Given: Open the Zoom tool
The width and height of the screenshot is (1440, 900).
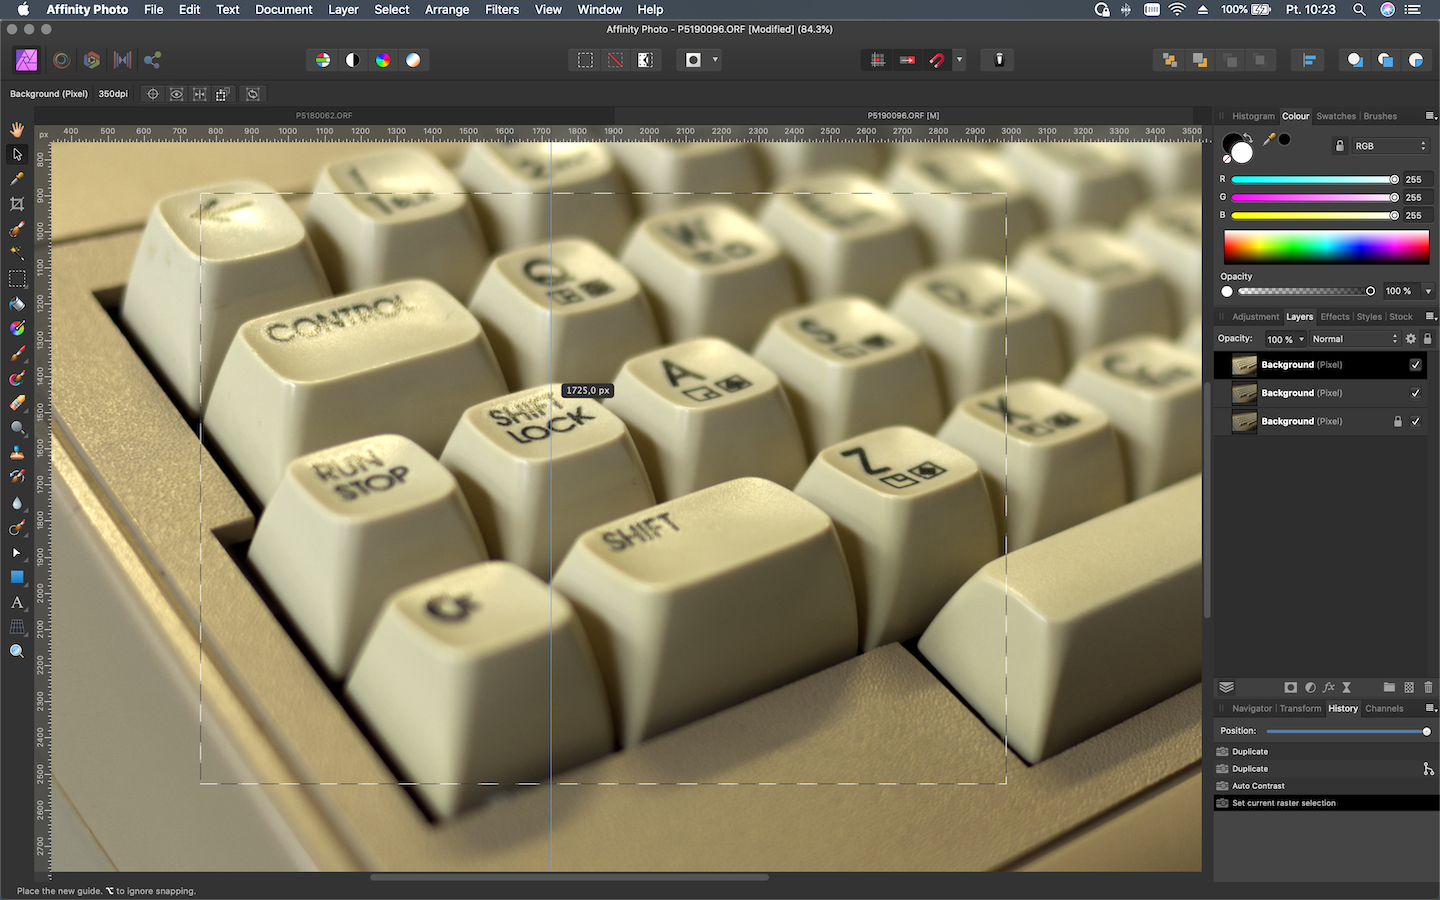Looking at the screenshot, I should tap(17, 651).
